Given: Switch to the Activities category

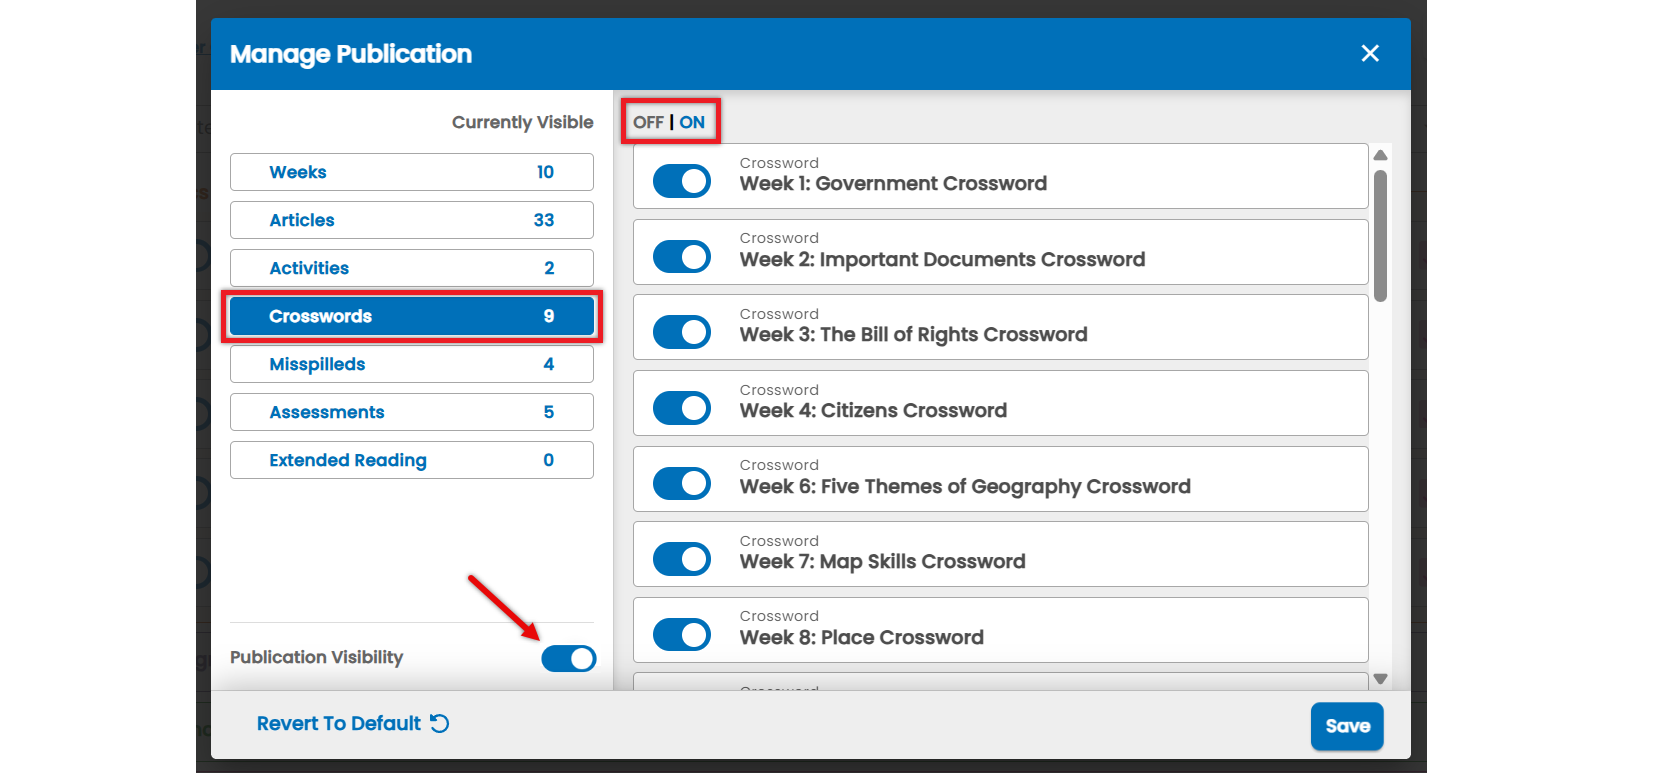Looking at the screenshot, I should coord(412,268).
